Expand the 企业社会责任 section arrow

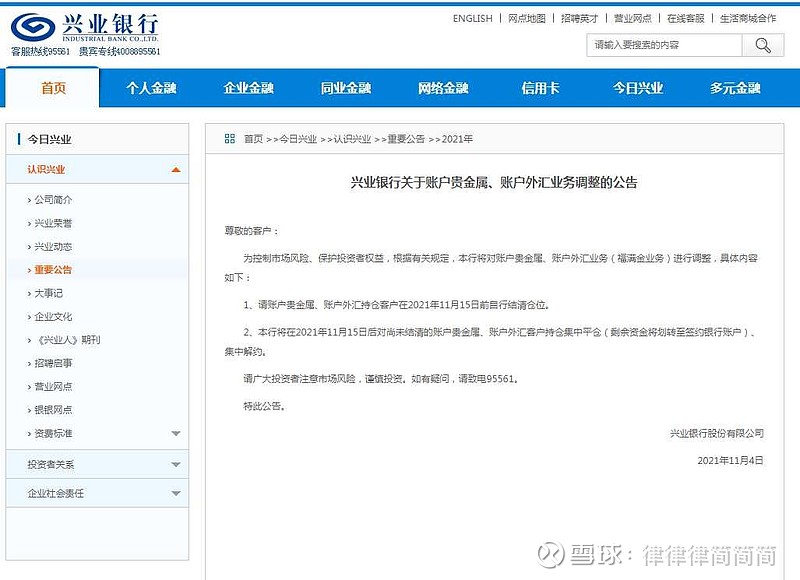click(x=176, y=493)
